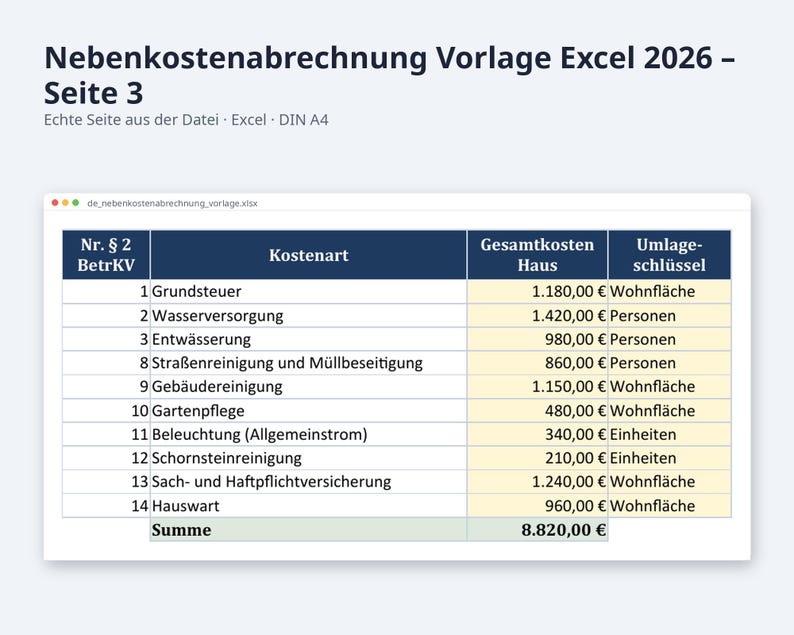Click the subtitle 'Echte Seite aus der Datei'
The height and width of the screenshot is (635, 794).
(x=131, y=120)
